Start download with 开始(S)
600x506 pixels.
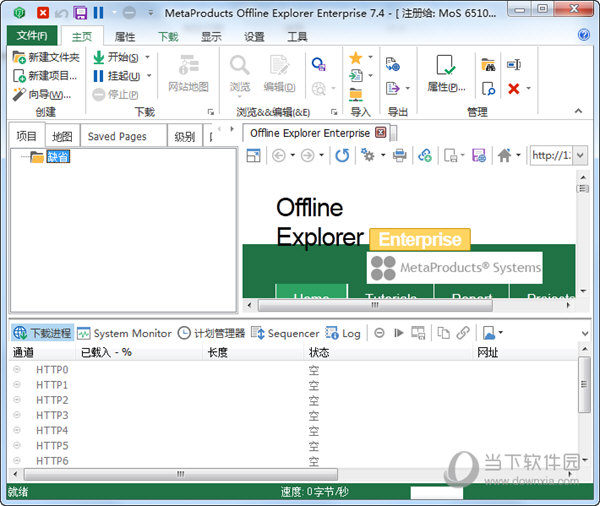(116, 57)
